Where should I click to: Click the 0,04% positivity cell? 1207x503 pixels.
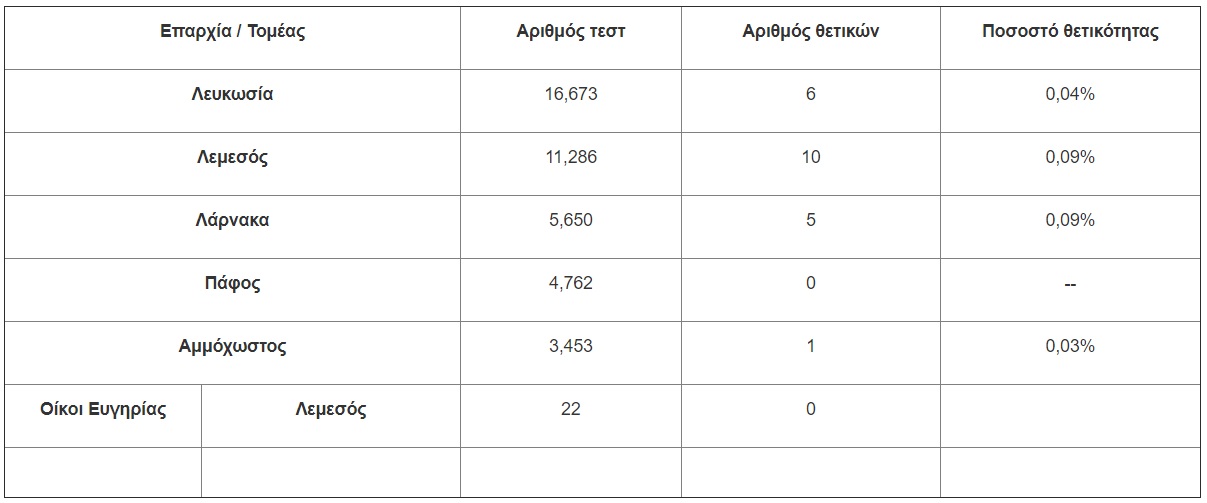(x=1070, y=95)
